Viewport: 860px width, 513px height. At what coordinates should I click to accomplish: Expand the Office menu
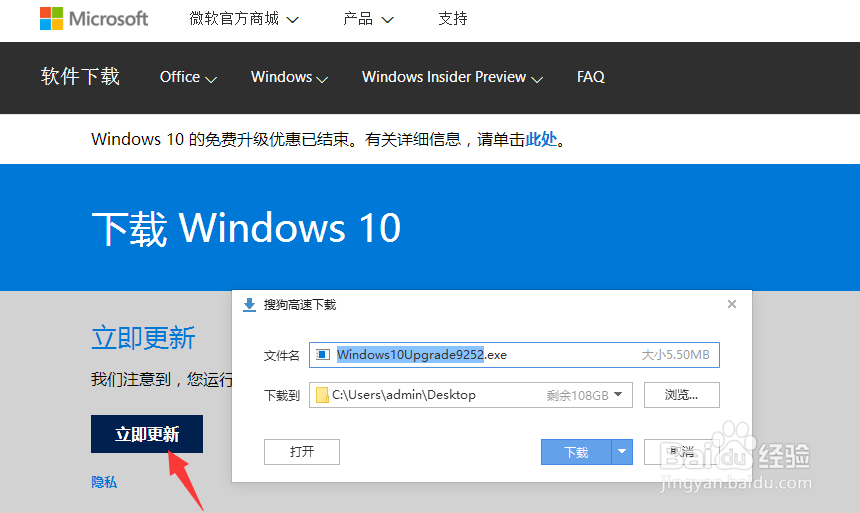[188, 77]
